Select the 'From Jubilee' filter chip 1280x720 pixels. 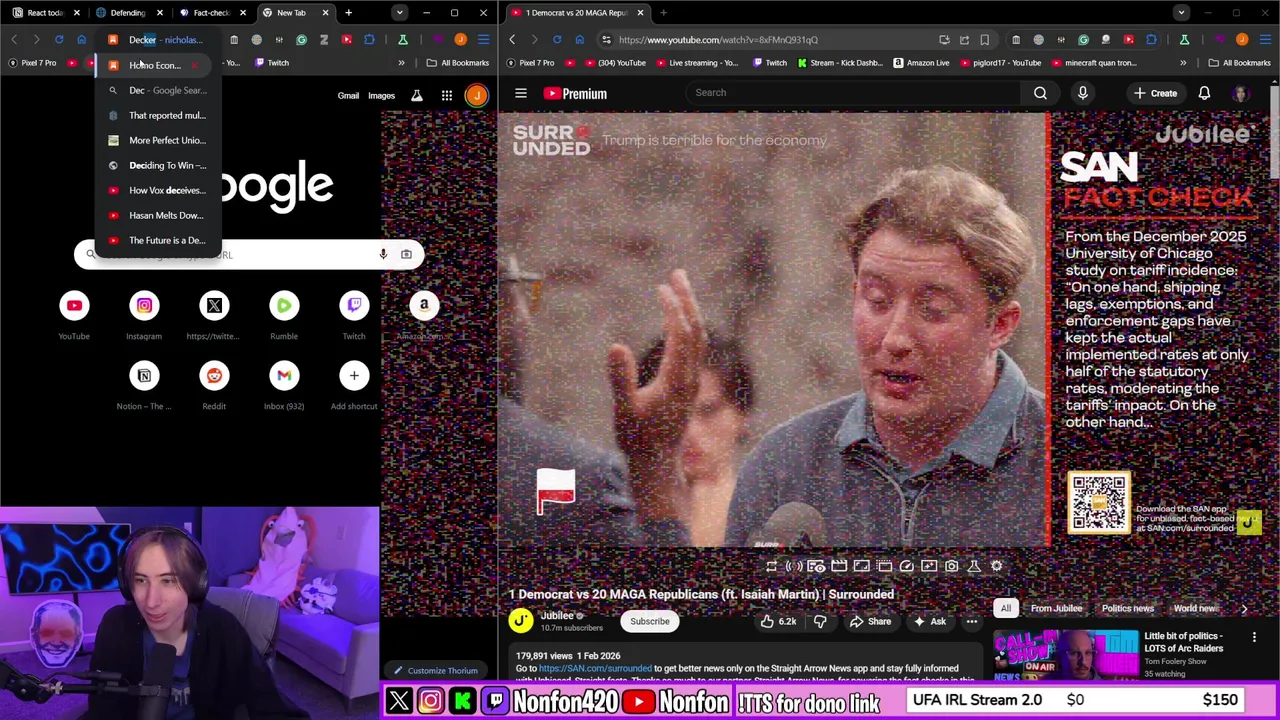[1056, 608]
